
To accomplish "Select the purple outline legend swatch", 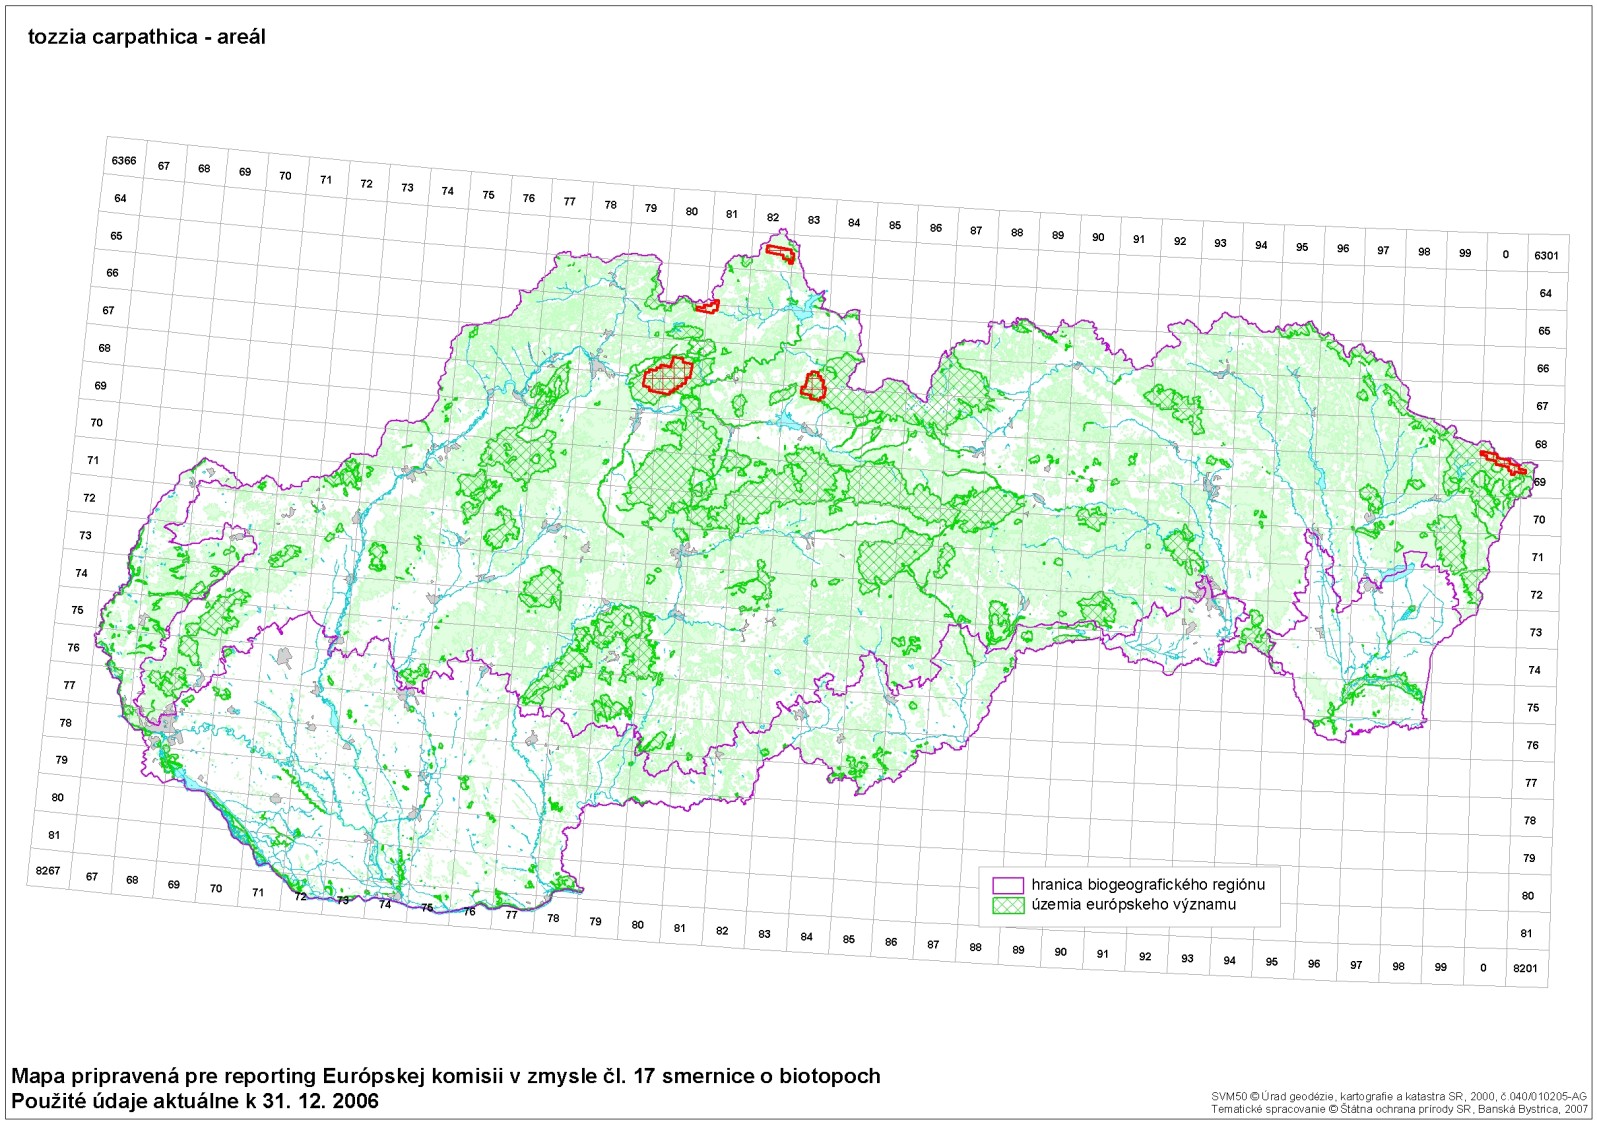I will pos(1008,885).
